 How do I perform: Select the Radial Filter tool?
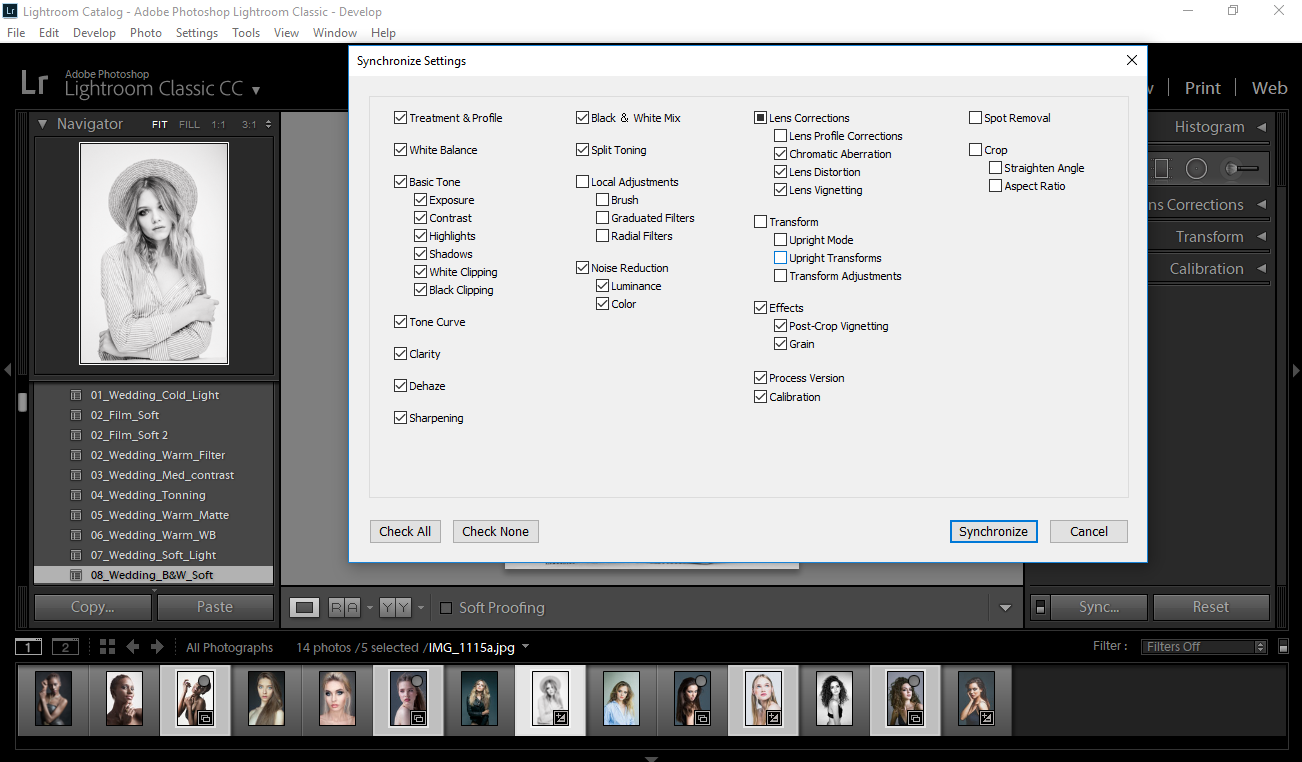click(1196, 168)
